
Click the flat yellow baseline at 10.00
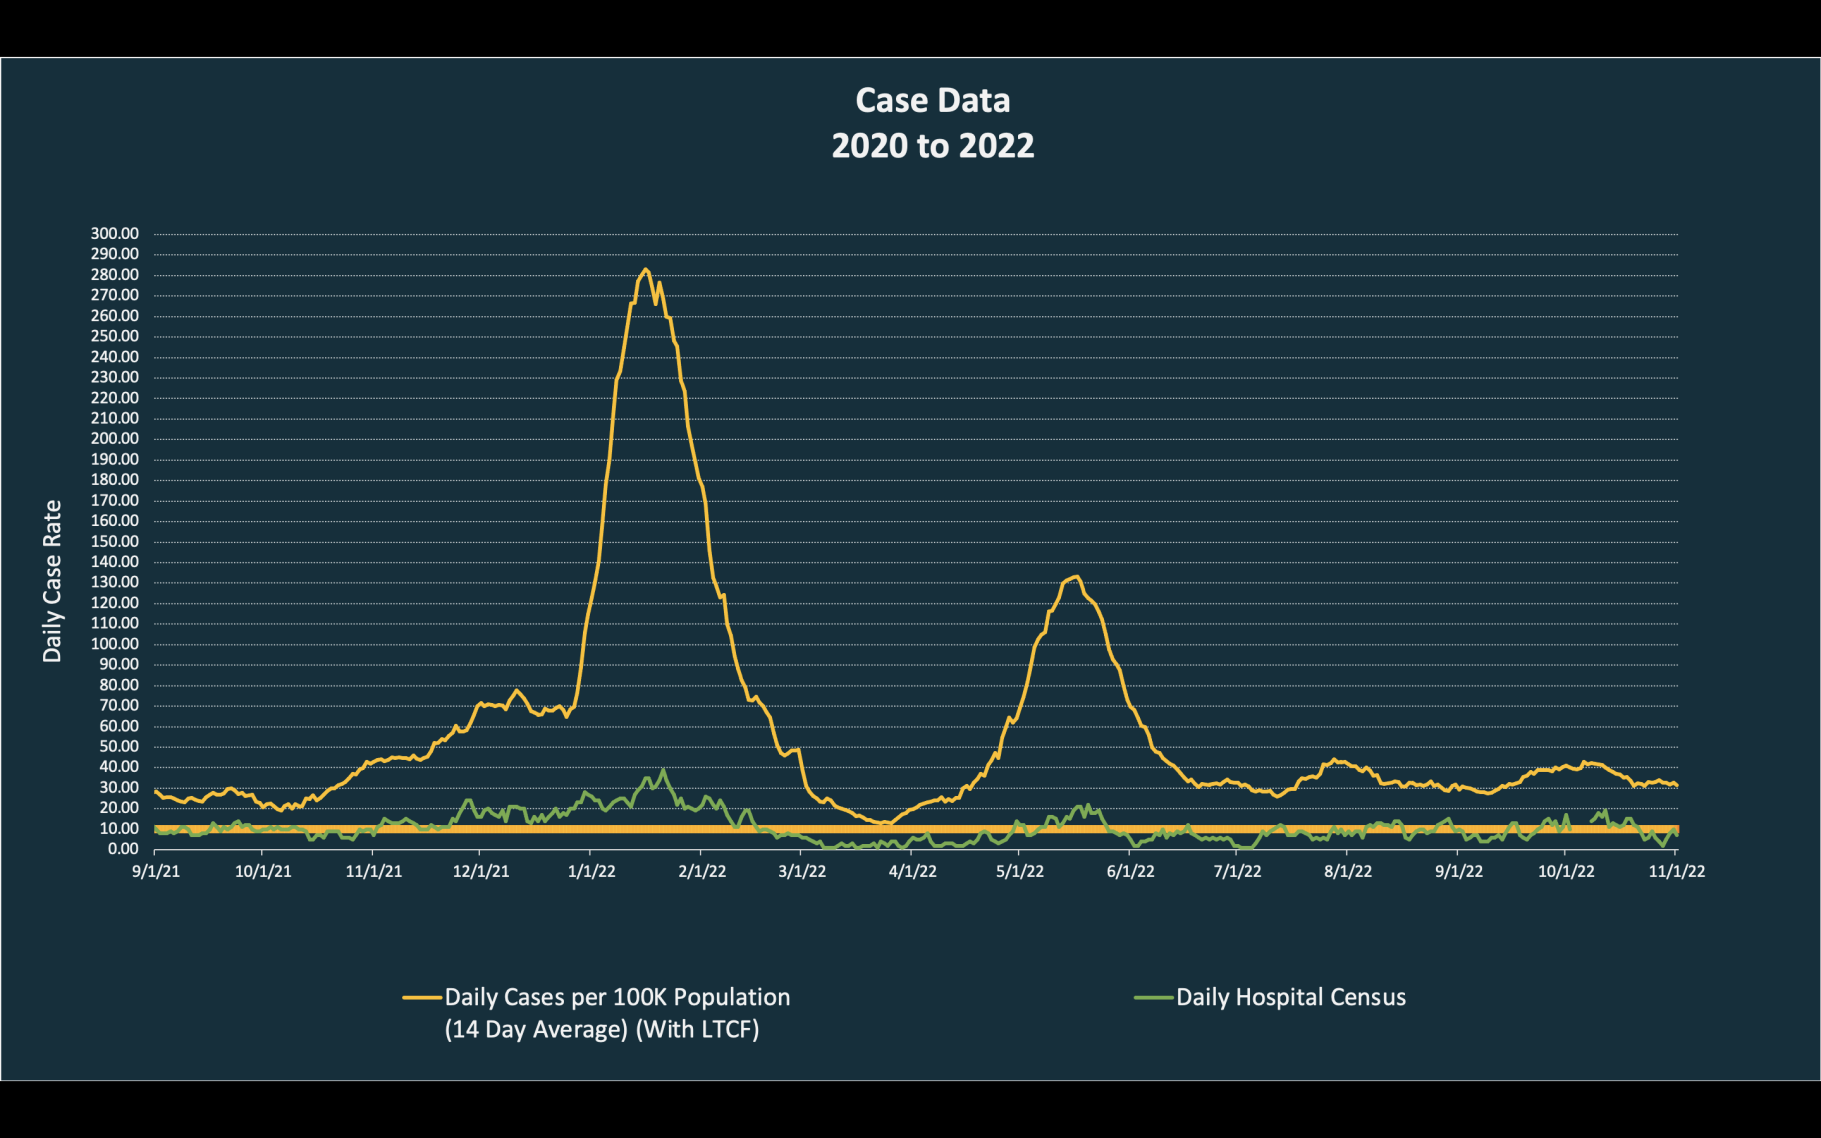pos(900,828)
